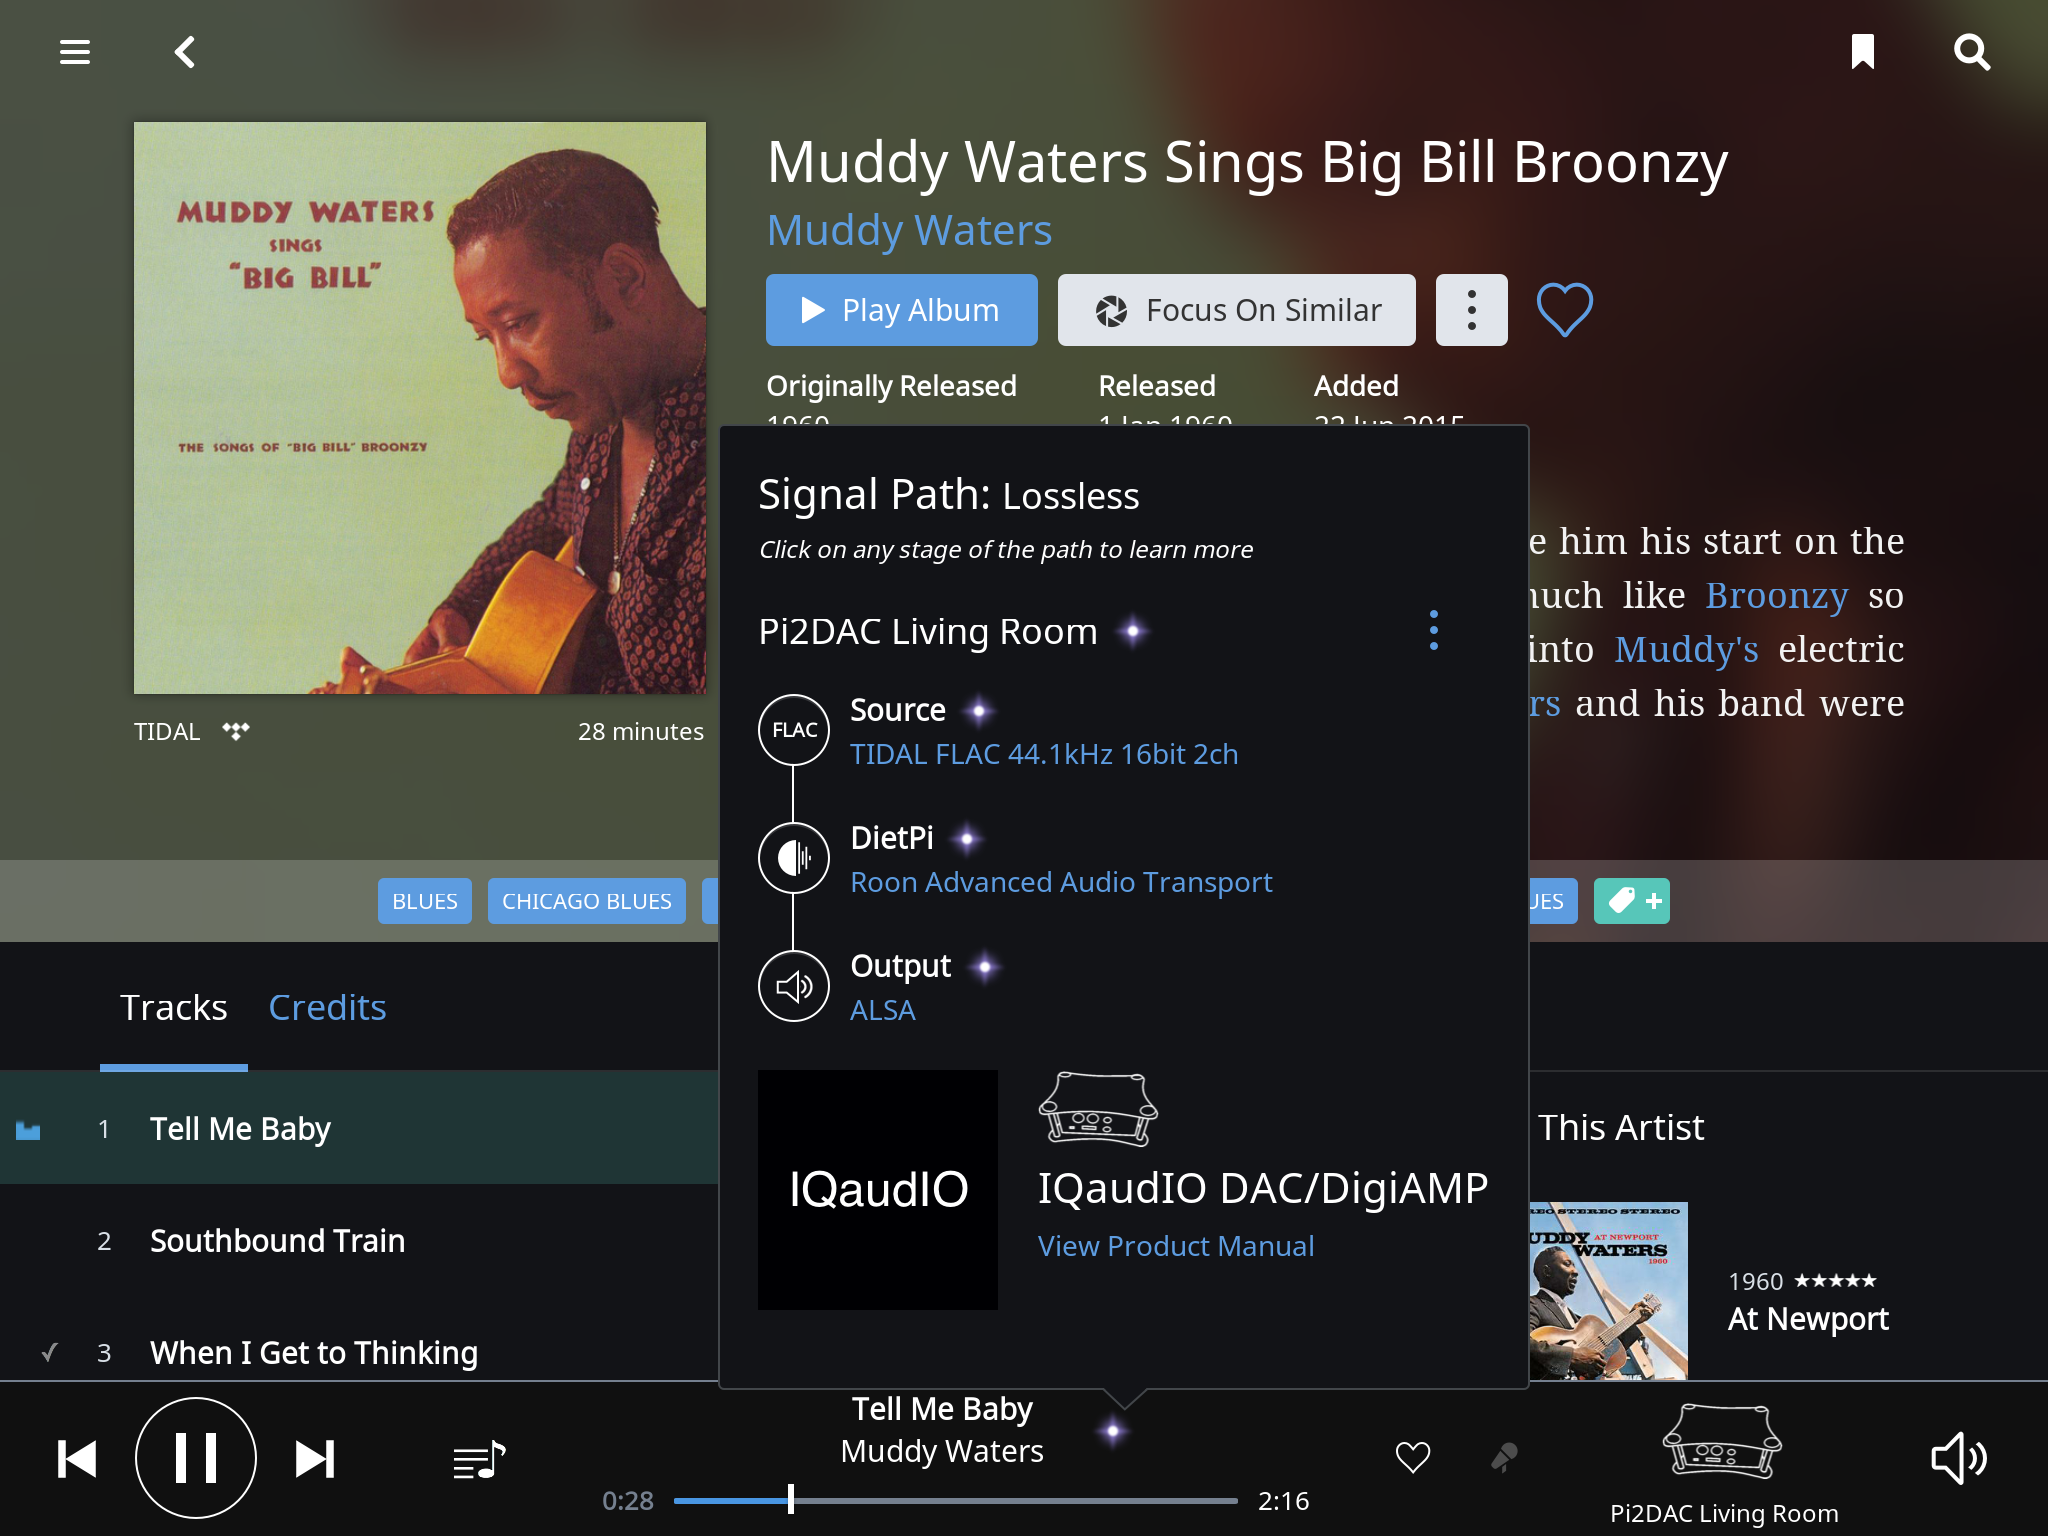The height and width of the screenshot is (1536, 2048).
Task: Click the Play Album button
Action: tap(901, 310)
